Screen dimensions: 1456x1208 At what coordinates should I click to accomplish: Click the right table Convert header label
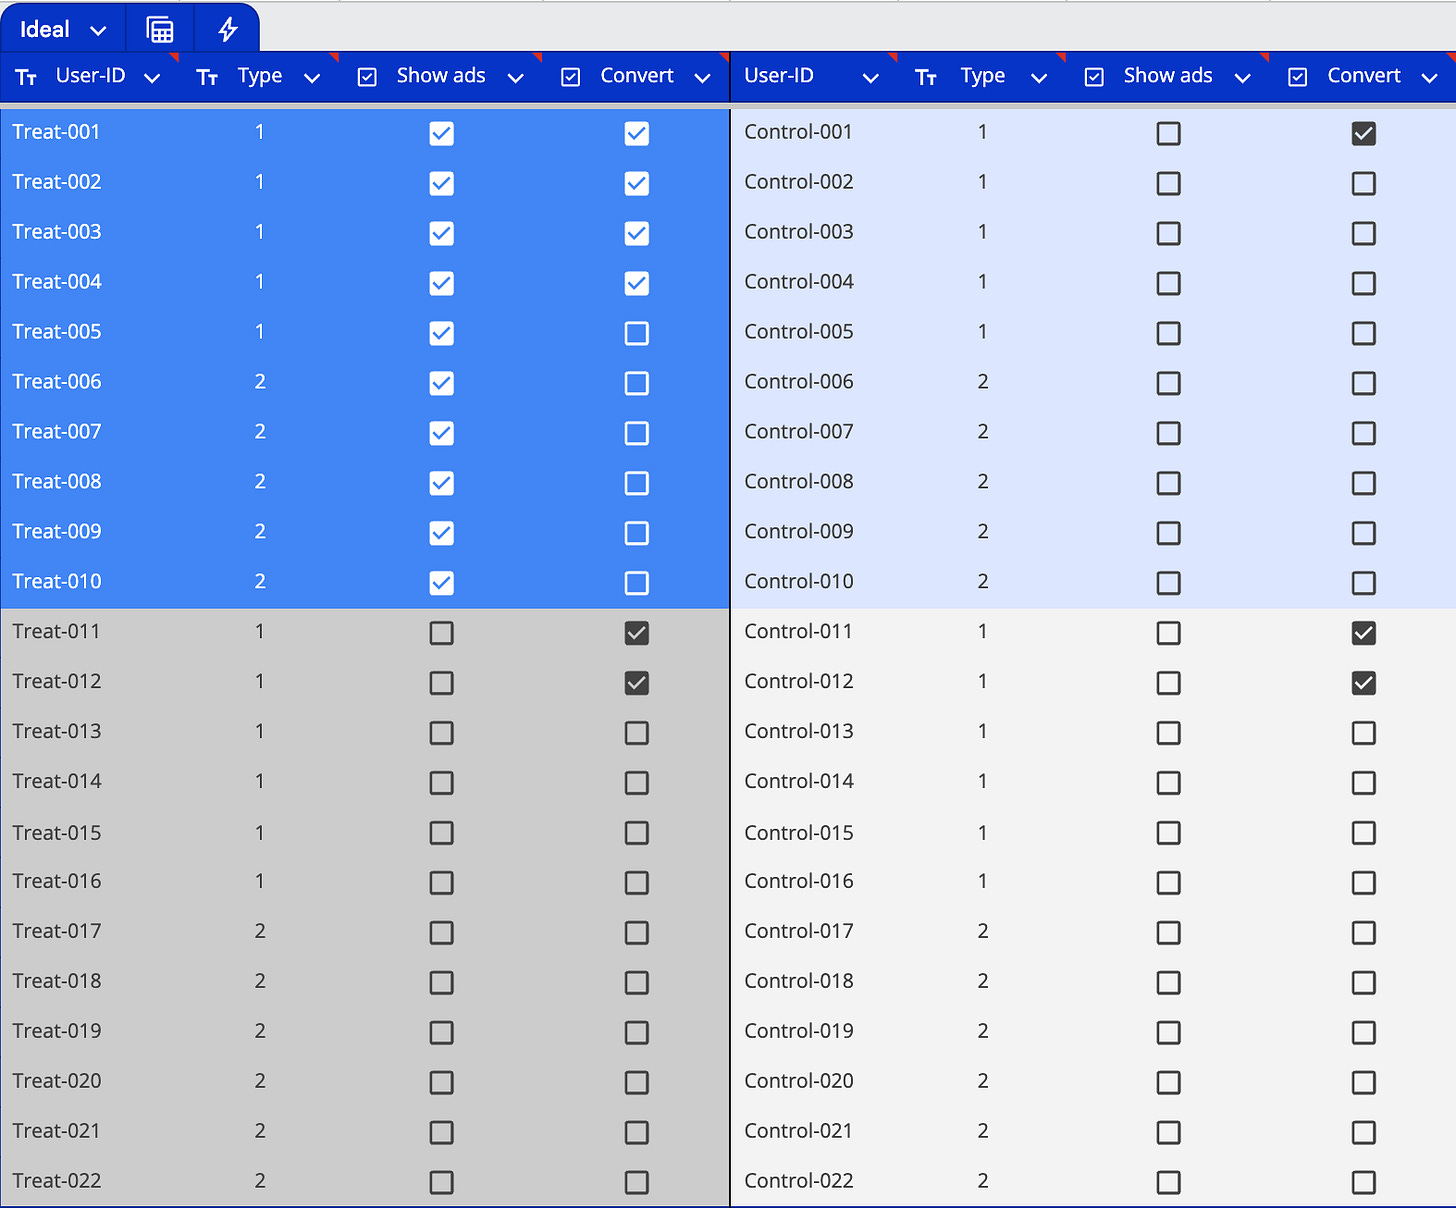[1364, 76]
